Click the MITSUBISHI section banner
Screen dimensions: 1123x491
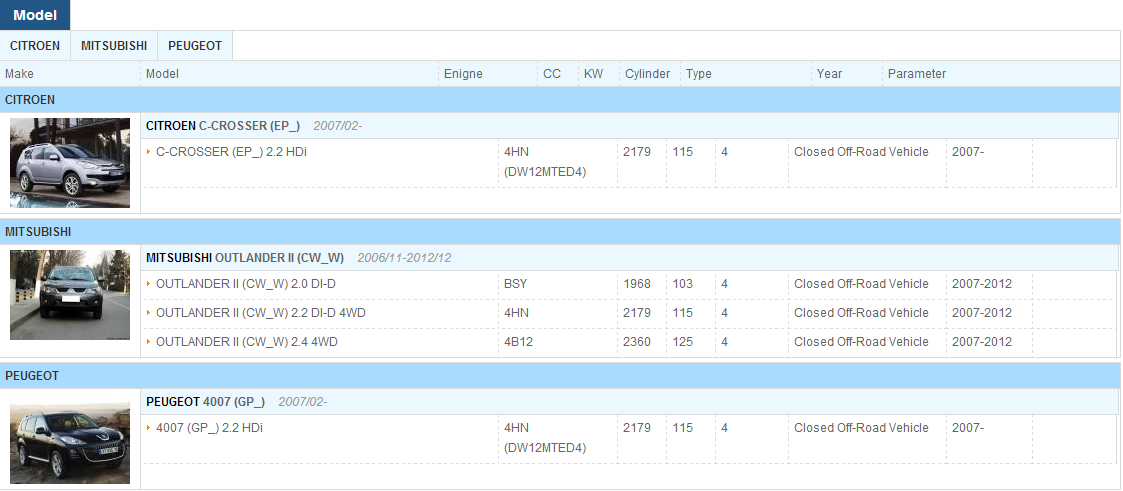pyautogui.click(x=560, y=232)
